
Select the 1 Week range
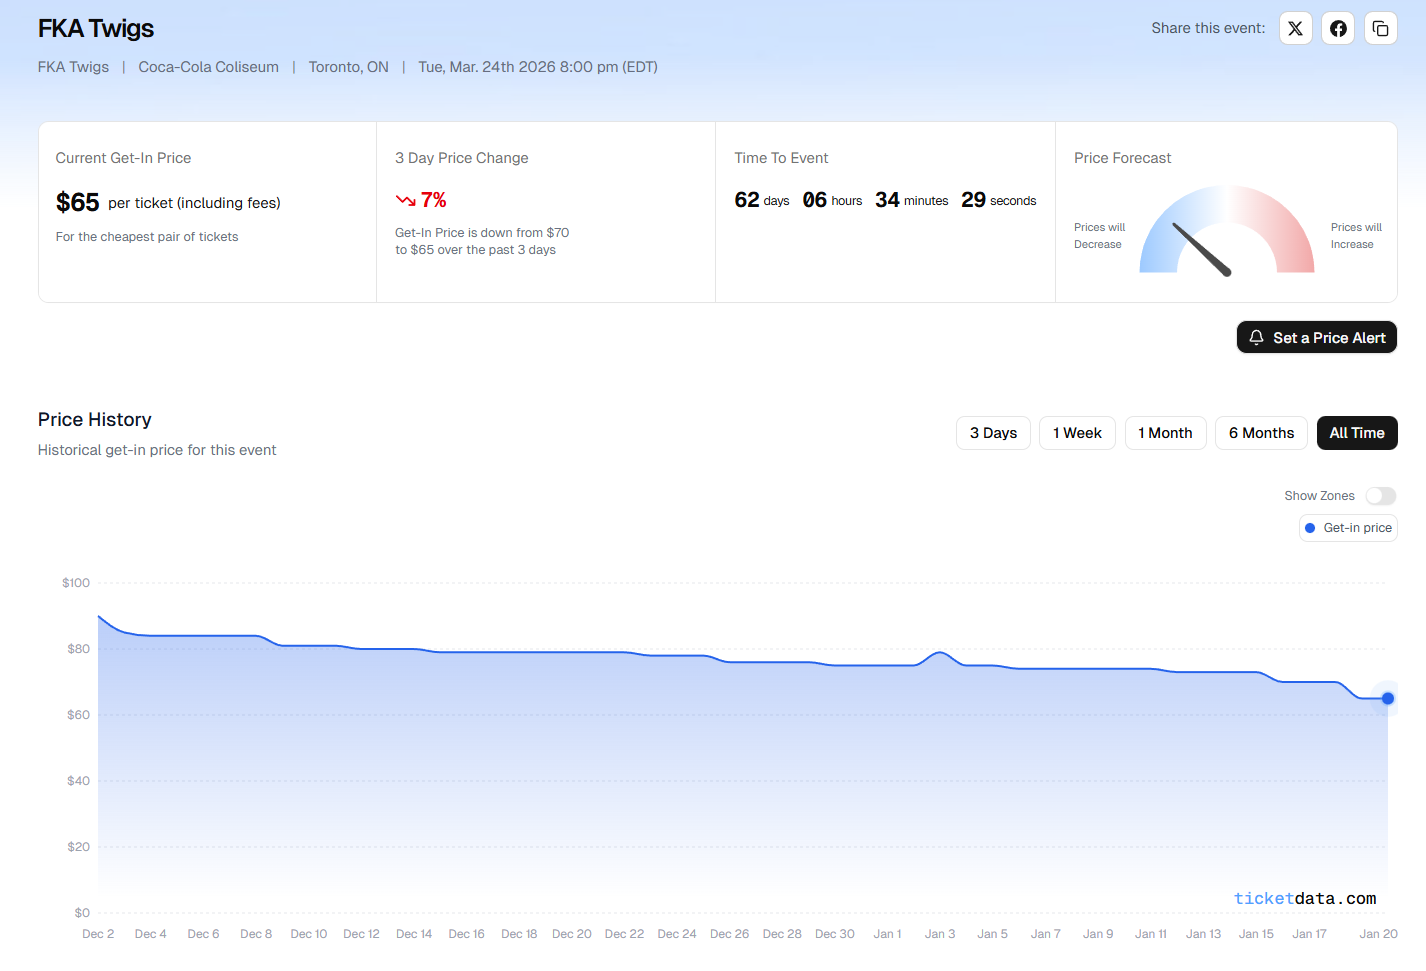(1077, 433)
